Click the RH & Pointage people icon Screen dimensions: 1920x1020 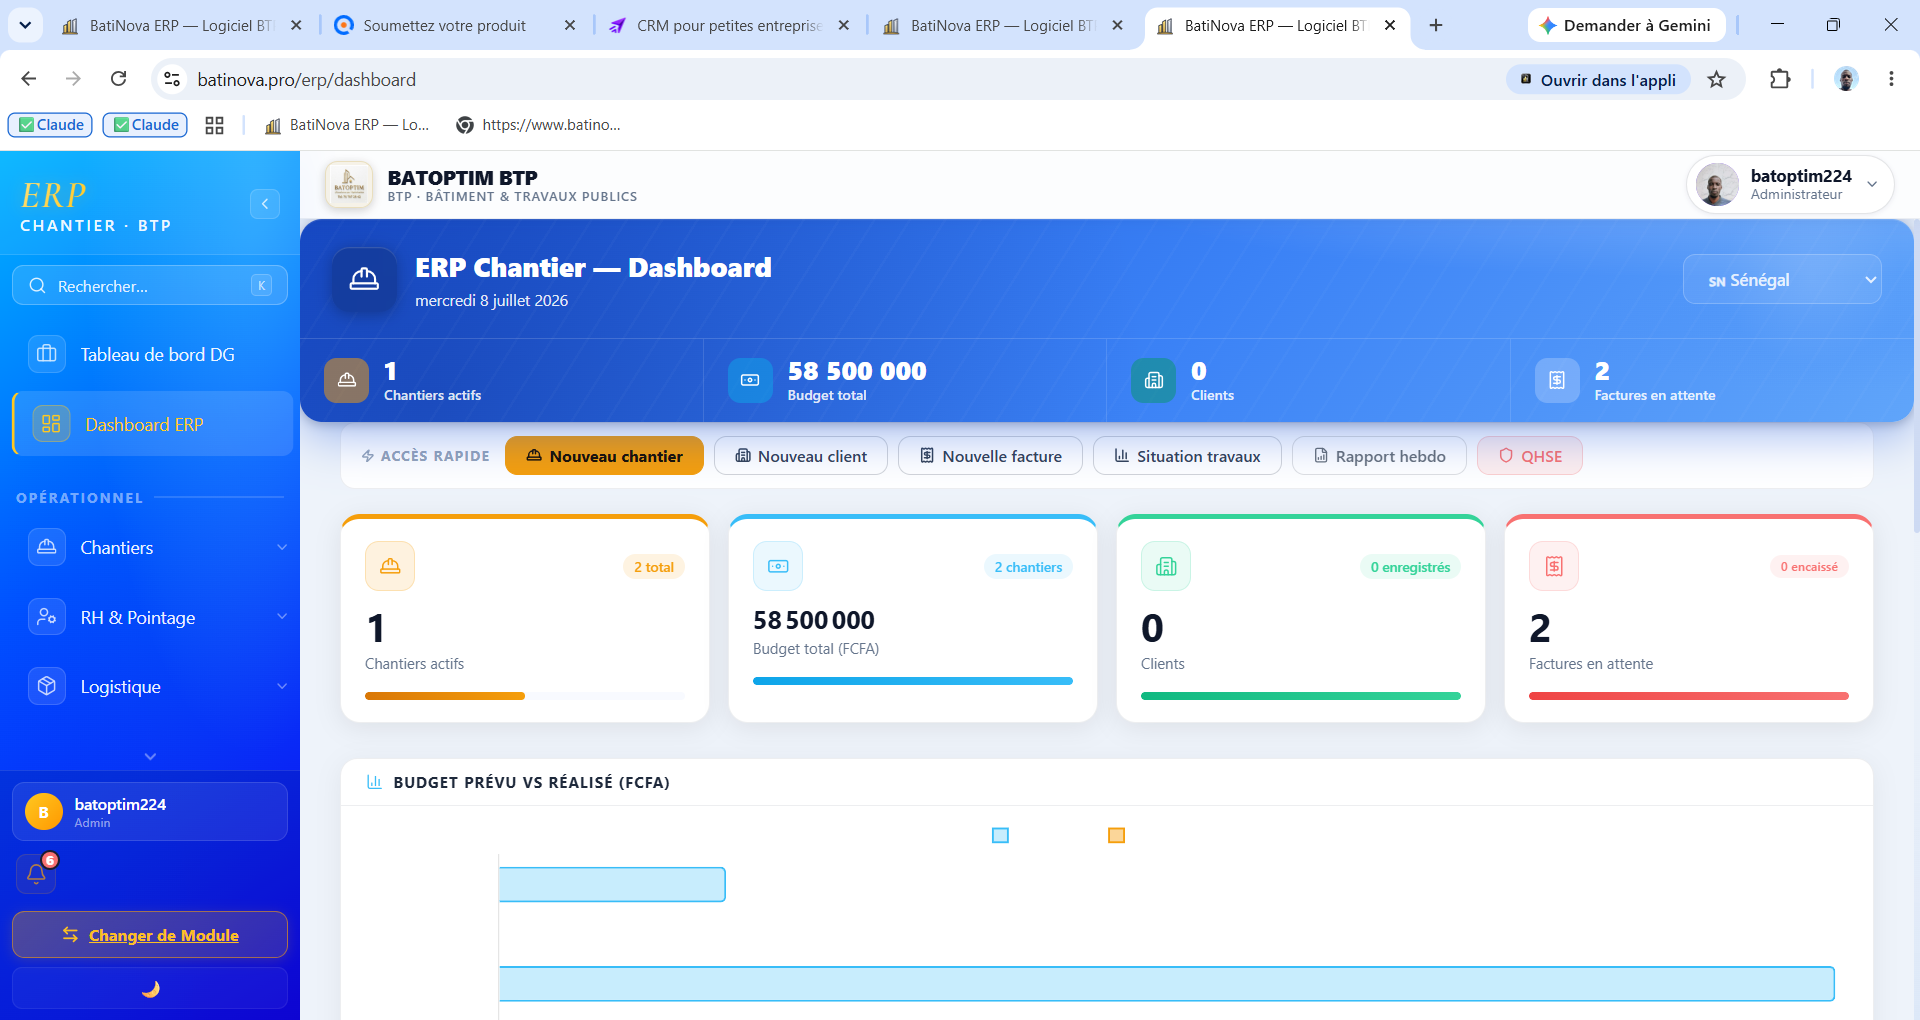[x=47, y=617]
